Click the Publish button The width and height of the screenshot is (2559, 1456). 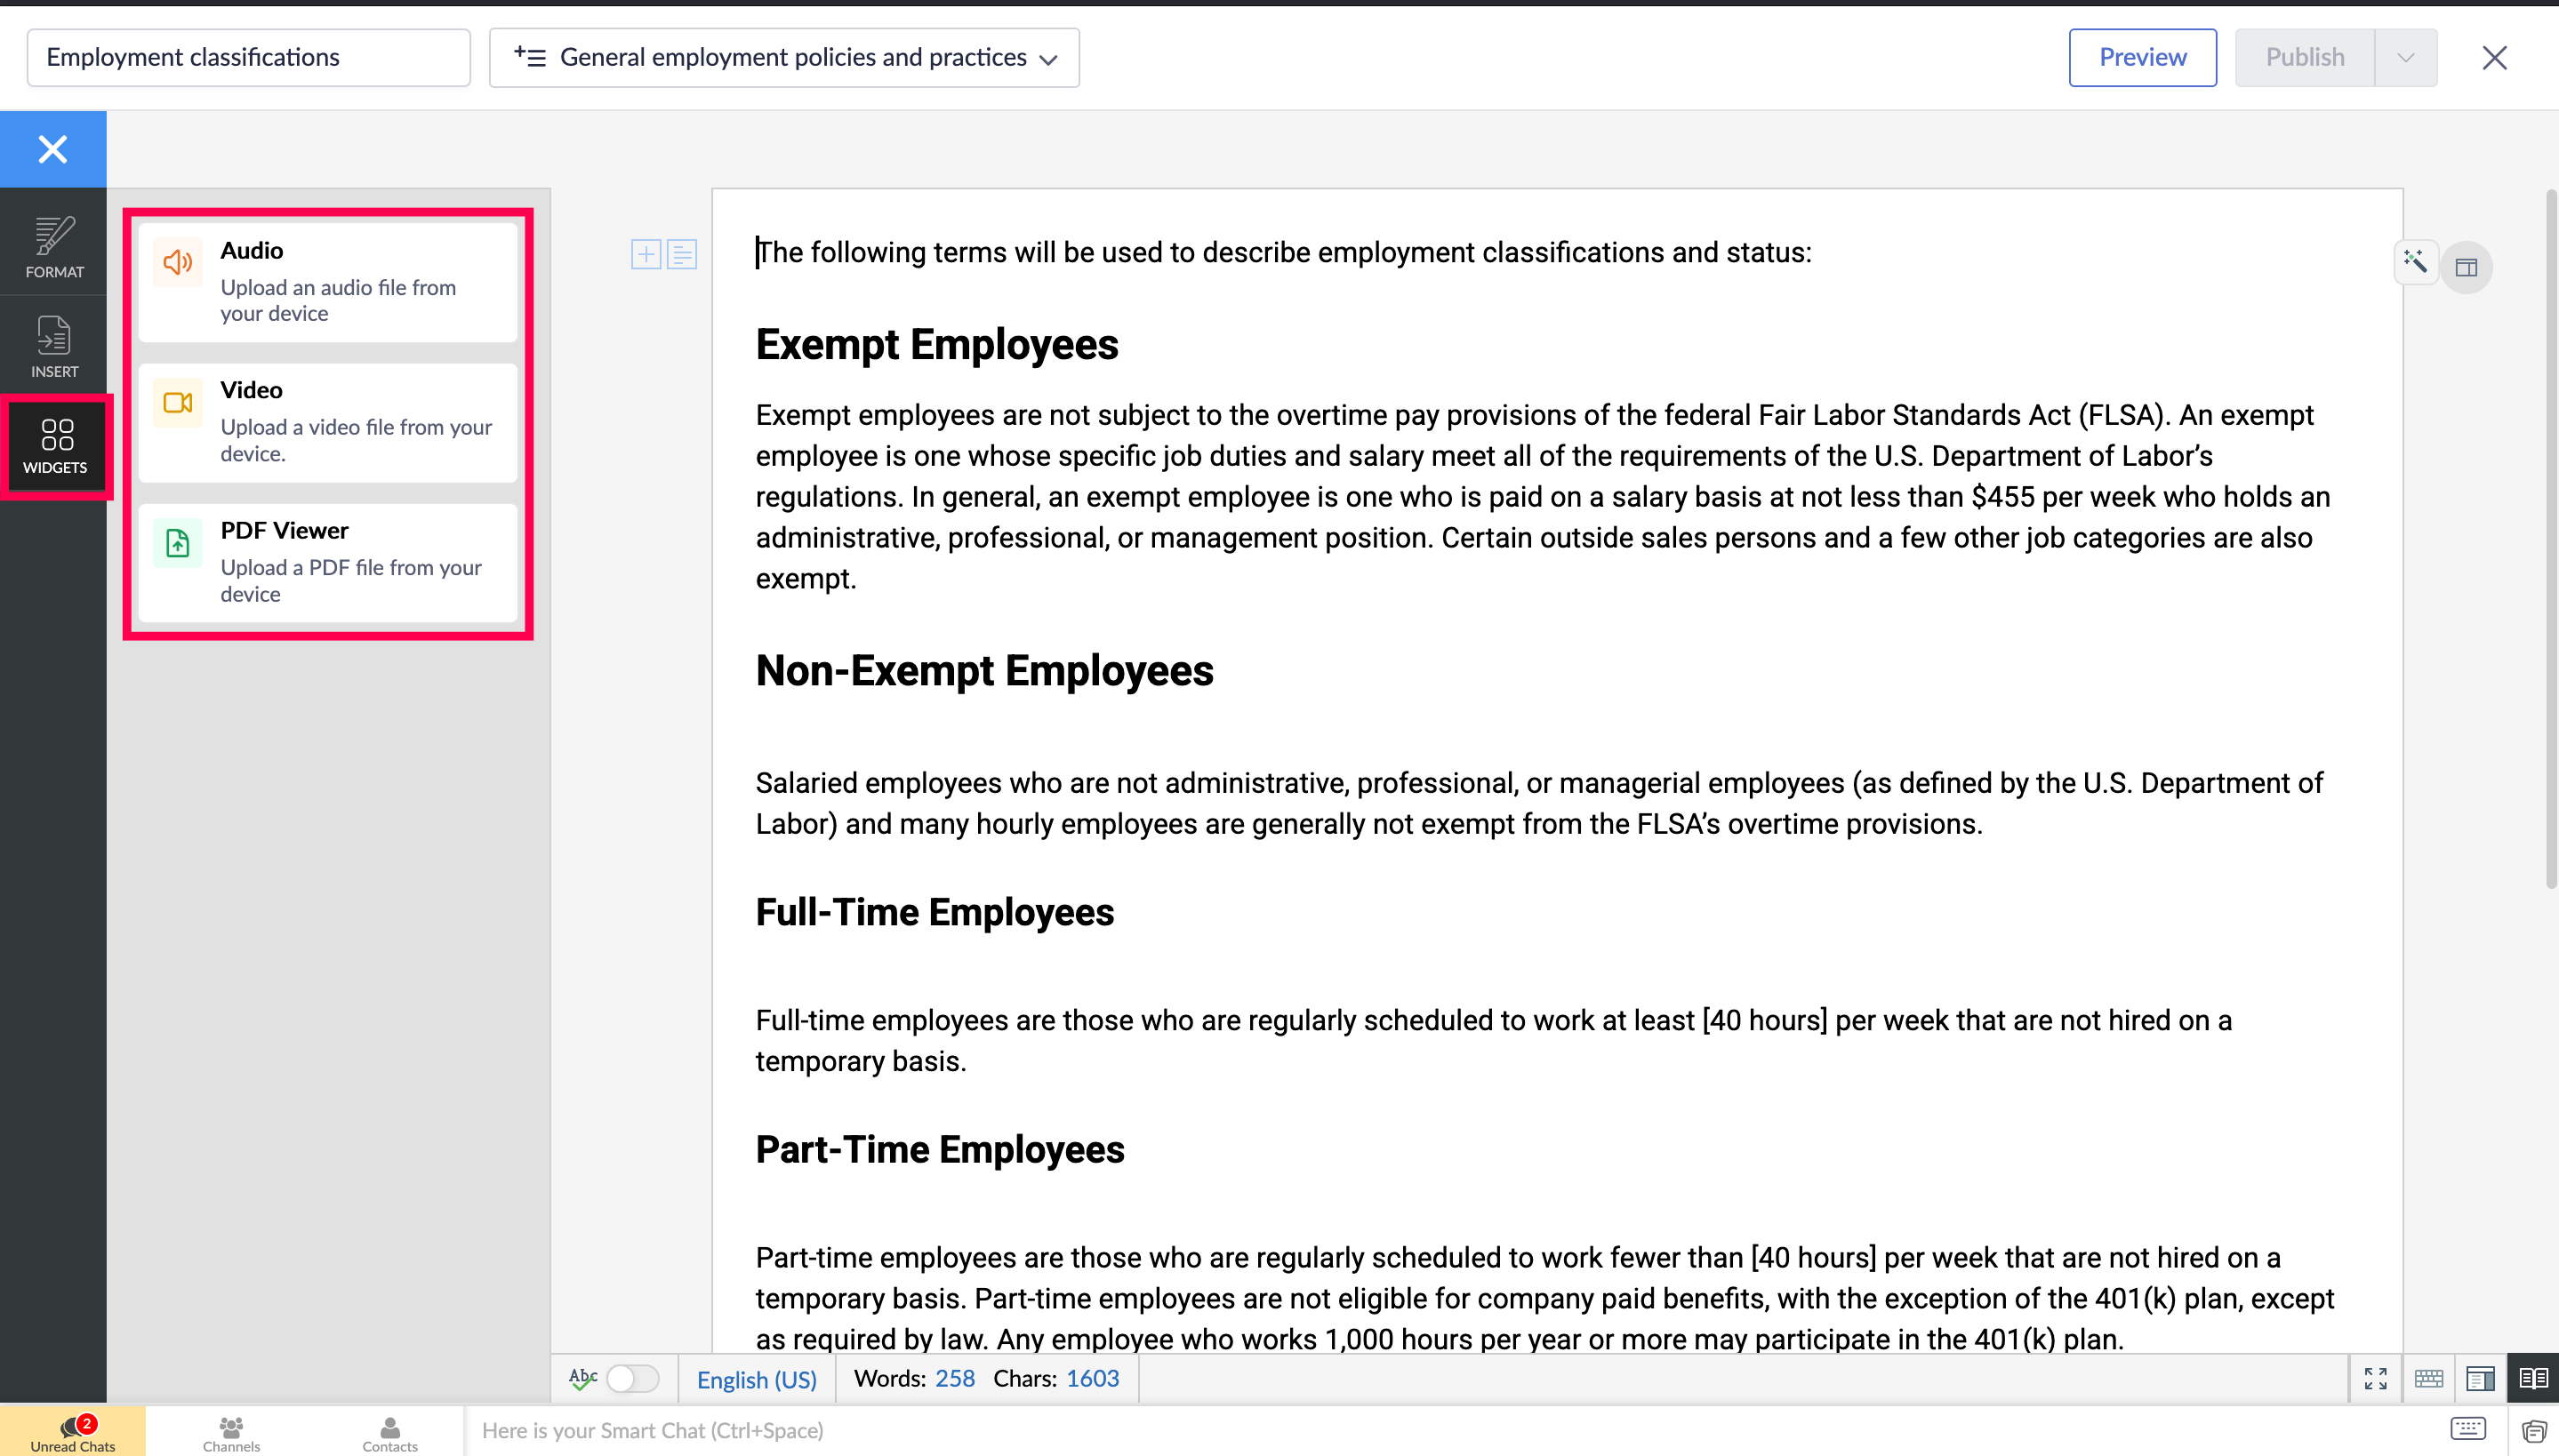pyautogui.click(x=2304, y=58)
